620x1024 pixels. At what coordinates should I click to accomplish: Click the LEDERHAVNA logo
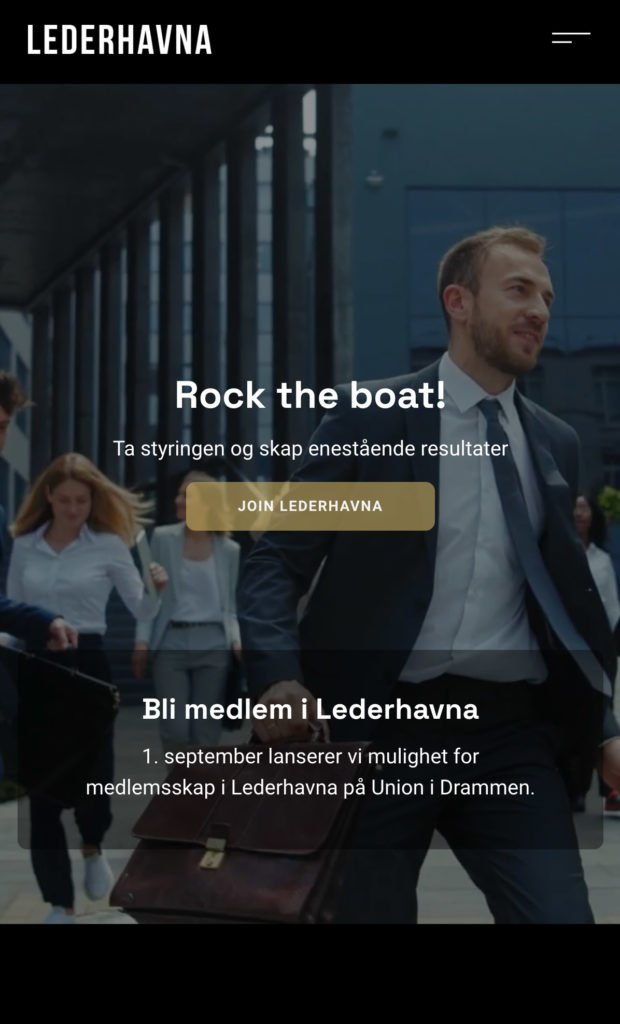[120, 40]
